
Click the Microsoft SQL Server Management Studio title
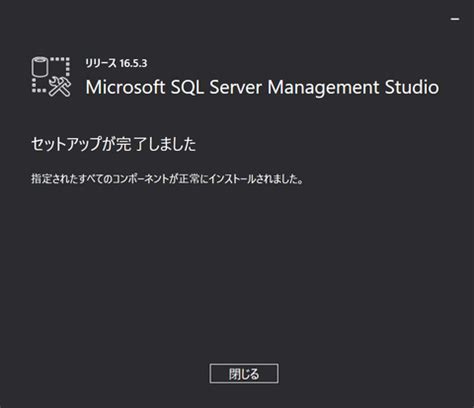pyautogui.click(x=262, y=87)
